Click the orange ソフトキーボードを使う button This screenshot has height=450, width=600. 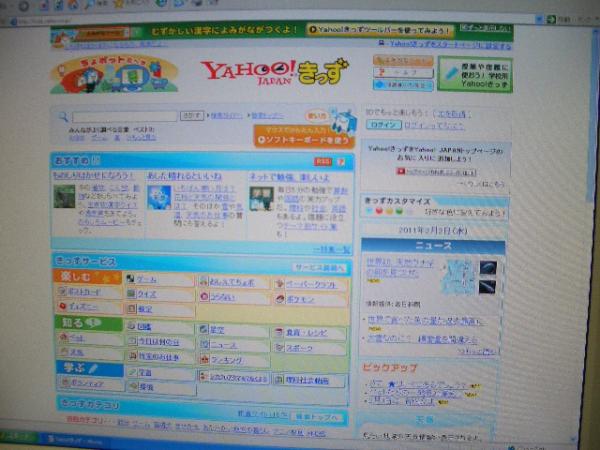click(304, 136)
